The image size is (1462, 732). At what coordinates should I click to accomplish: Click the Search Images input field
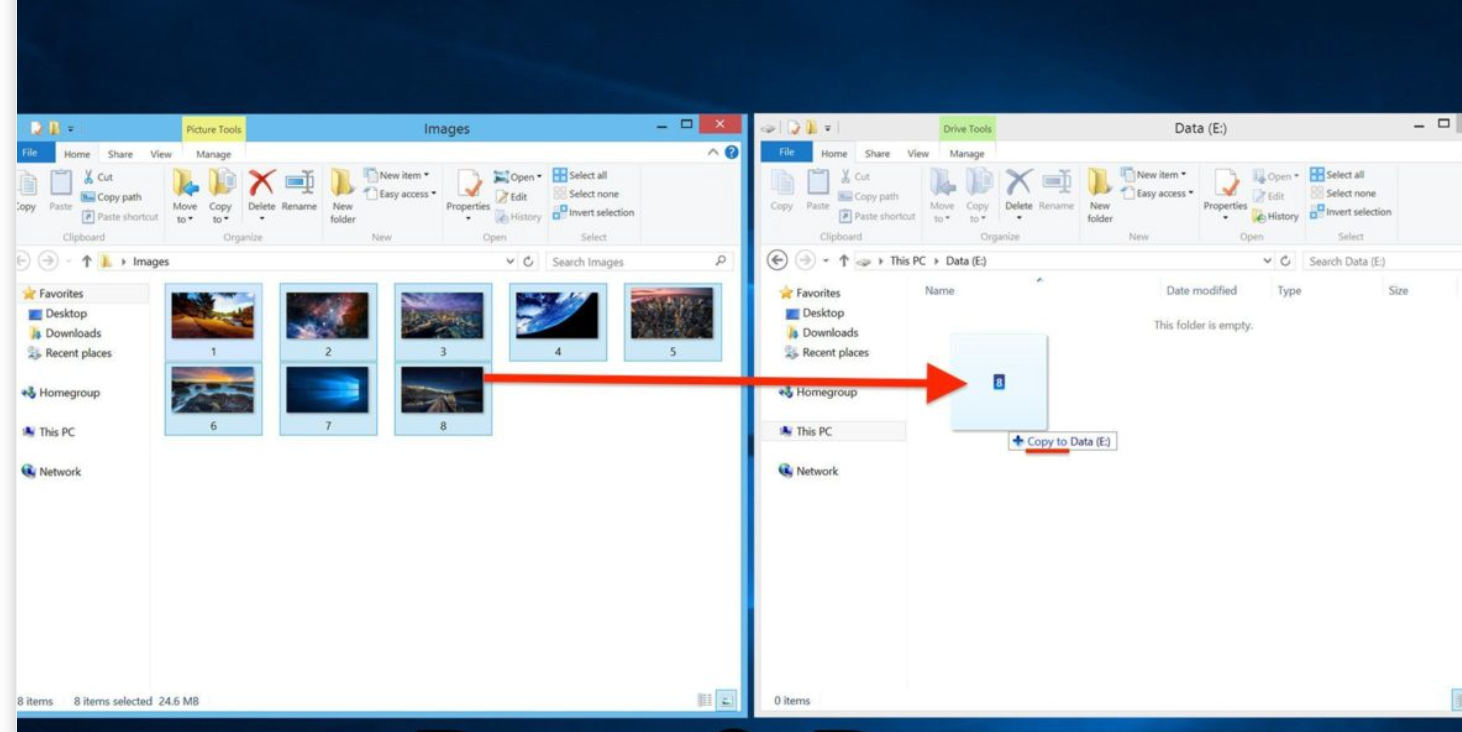click(630, 262)
